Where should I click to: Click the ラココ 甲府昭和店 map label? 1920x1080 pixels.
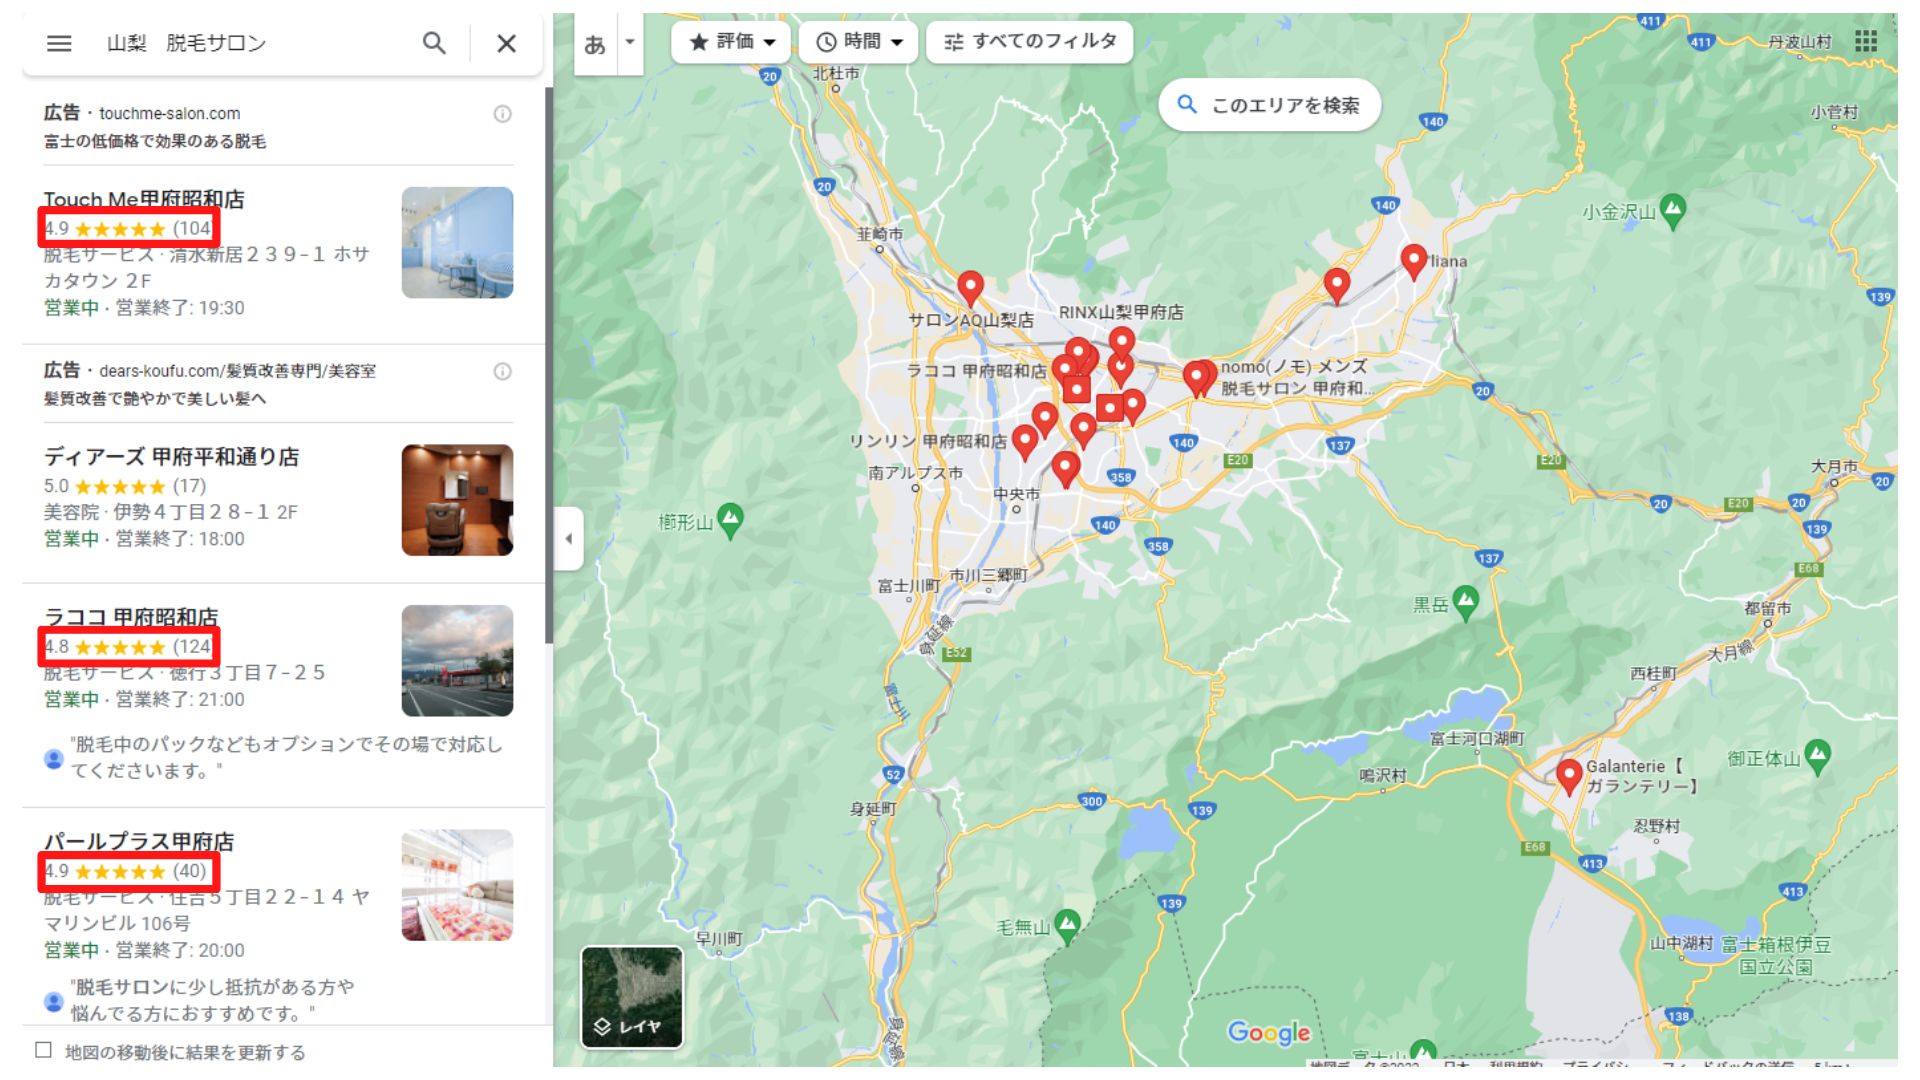coord(976,371)
